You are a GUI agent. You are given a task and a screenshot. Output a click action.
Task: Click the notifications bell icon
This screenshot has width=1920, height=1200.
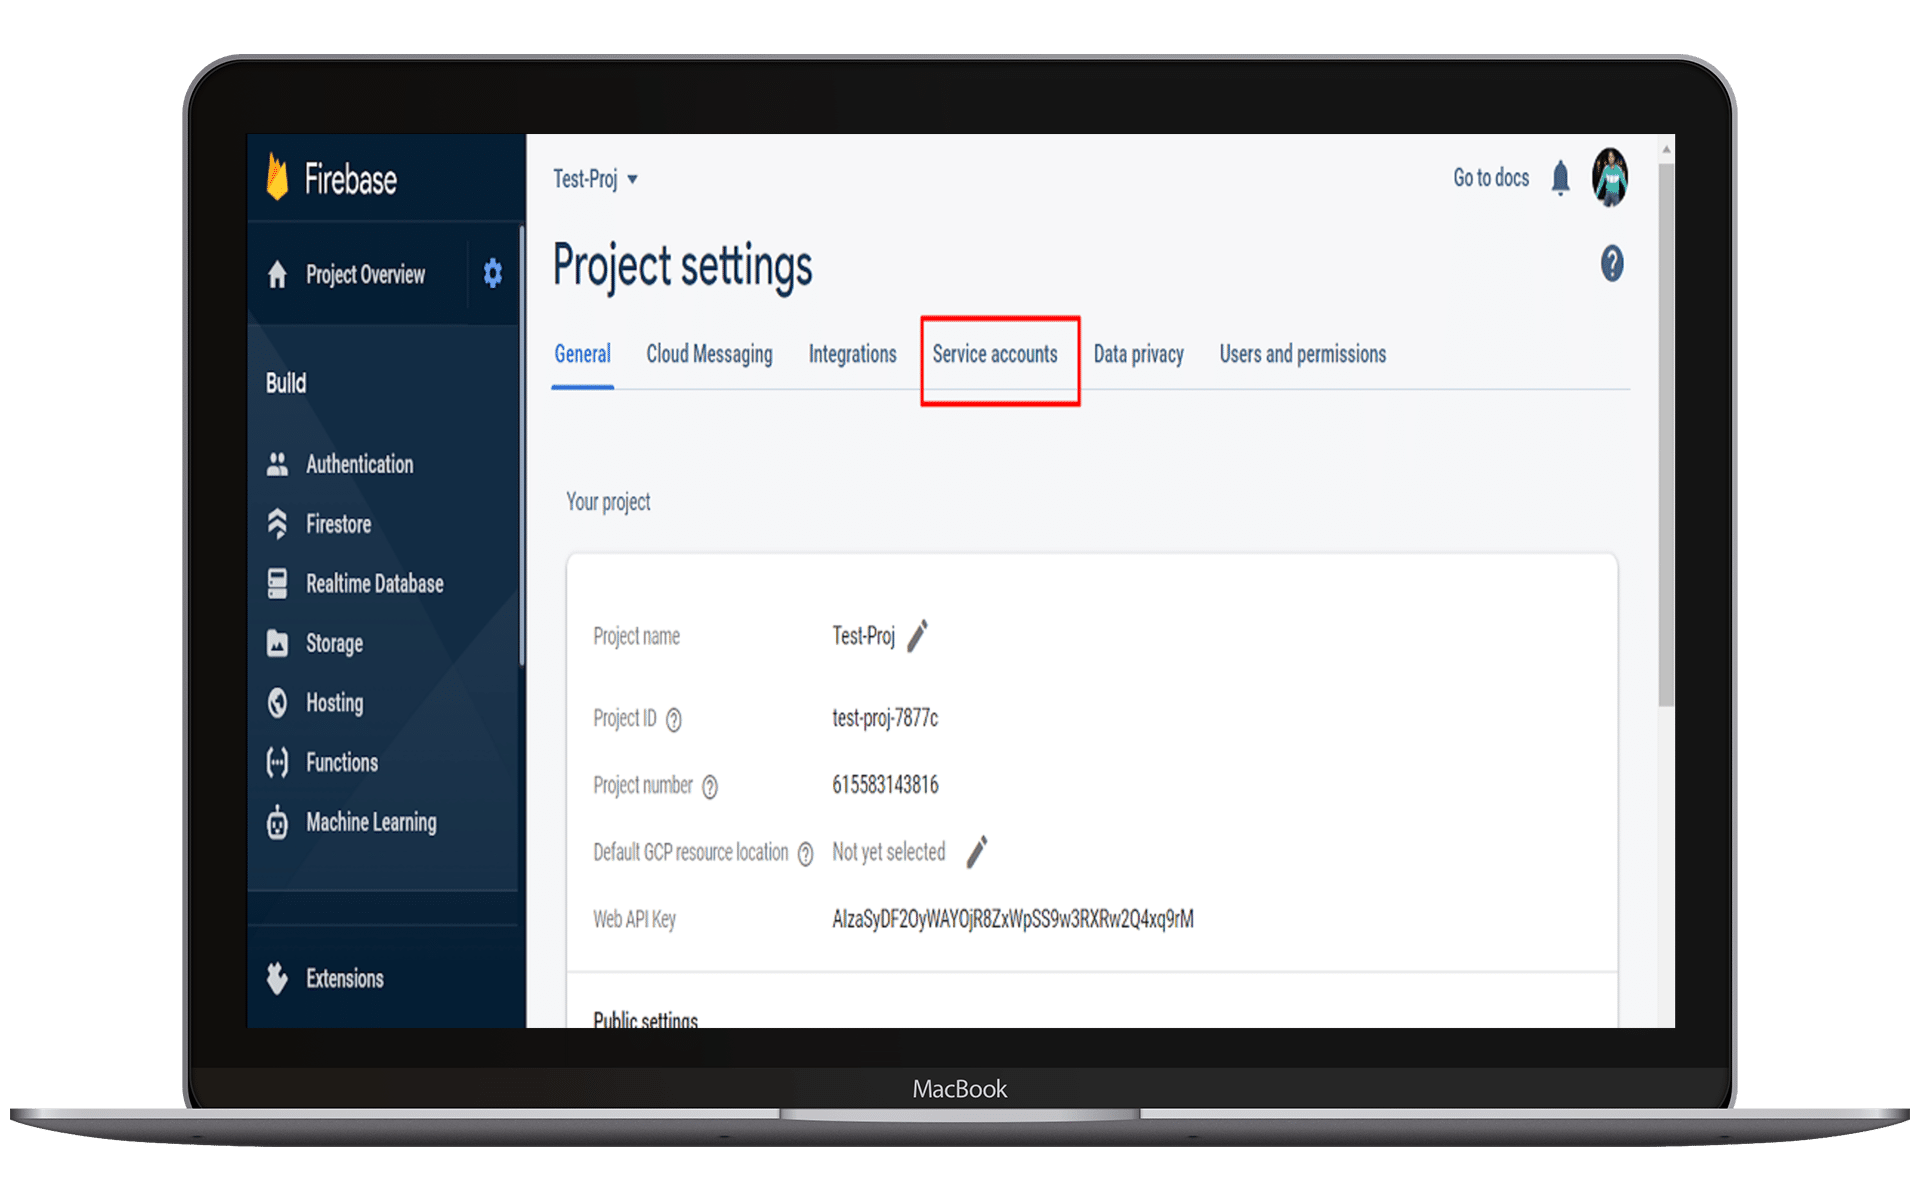(x=1560, y=179)
